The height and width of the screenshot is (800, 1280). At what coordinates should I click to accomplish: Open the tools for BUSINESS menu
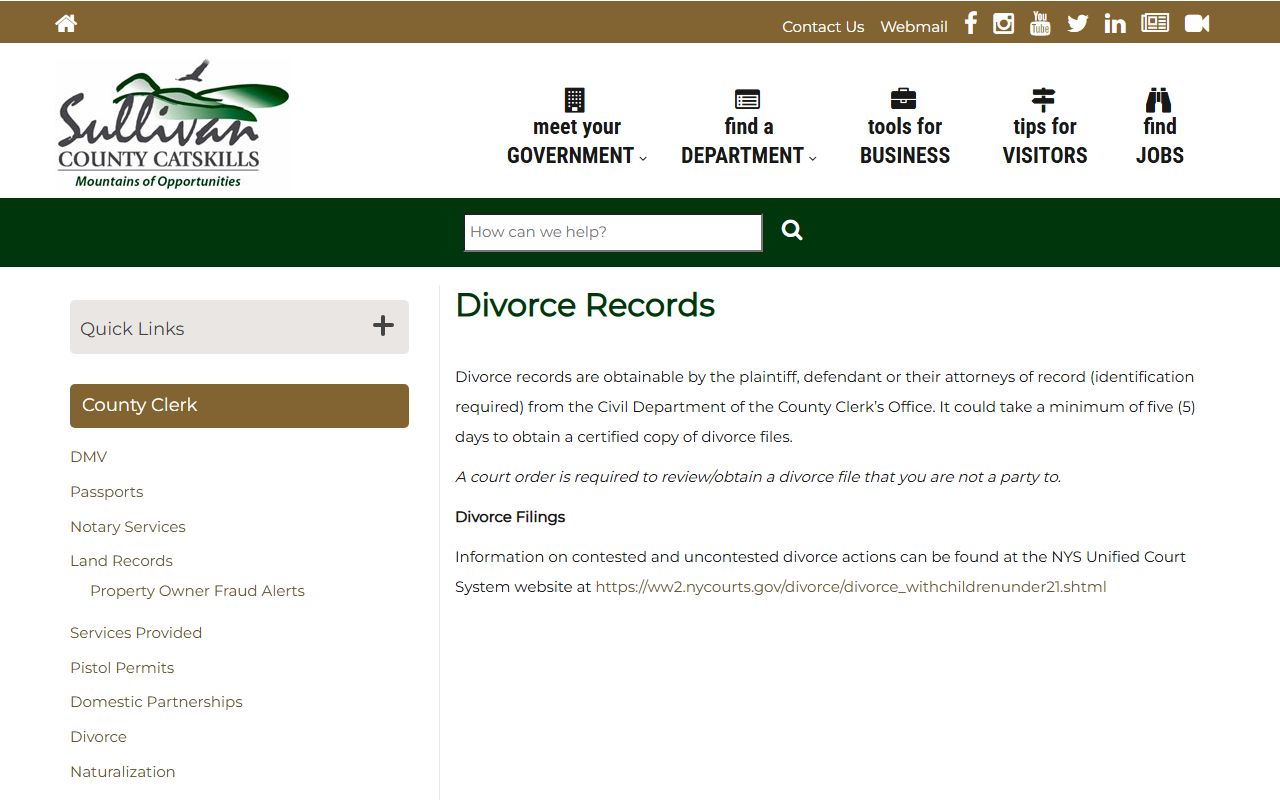(905, 141)
